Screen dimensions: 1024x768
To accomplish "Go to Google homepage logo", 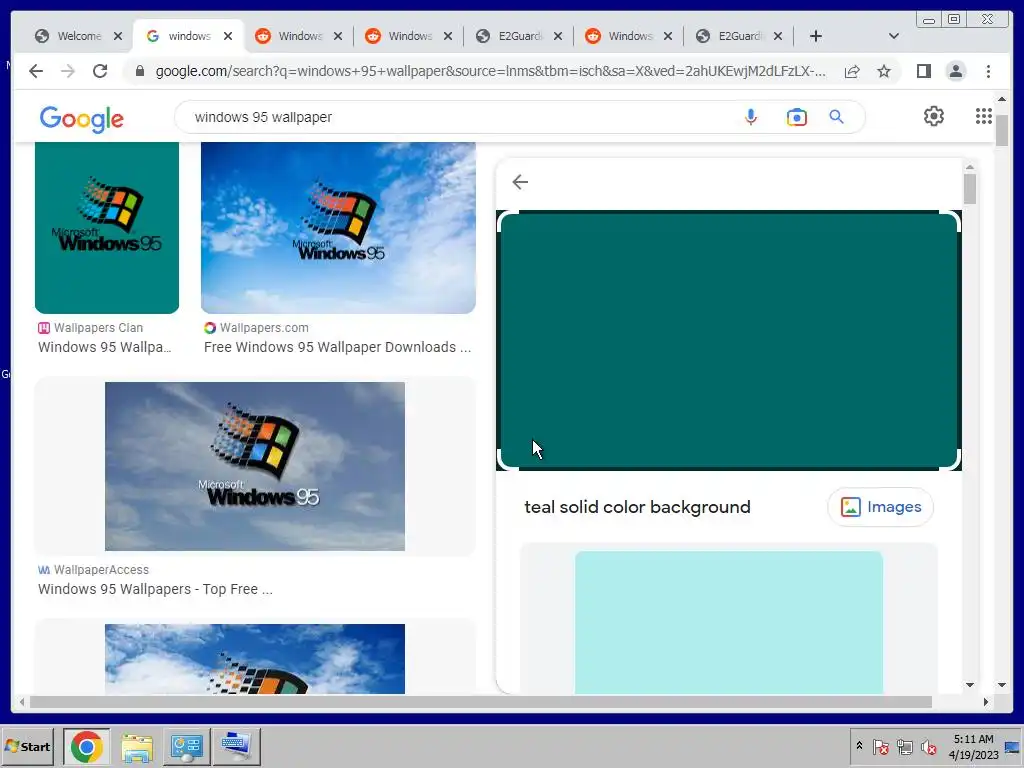I will coord(82,119).
